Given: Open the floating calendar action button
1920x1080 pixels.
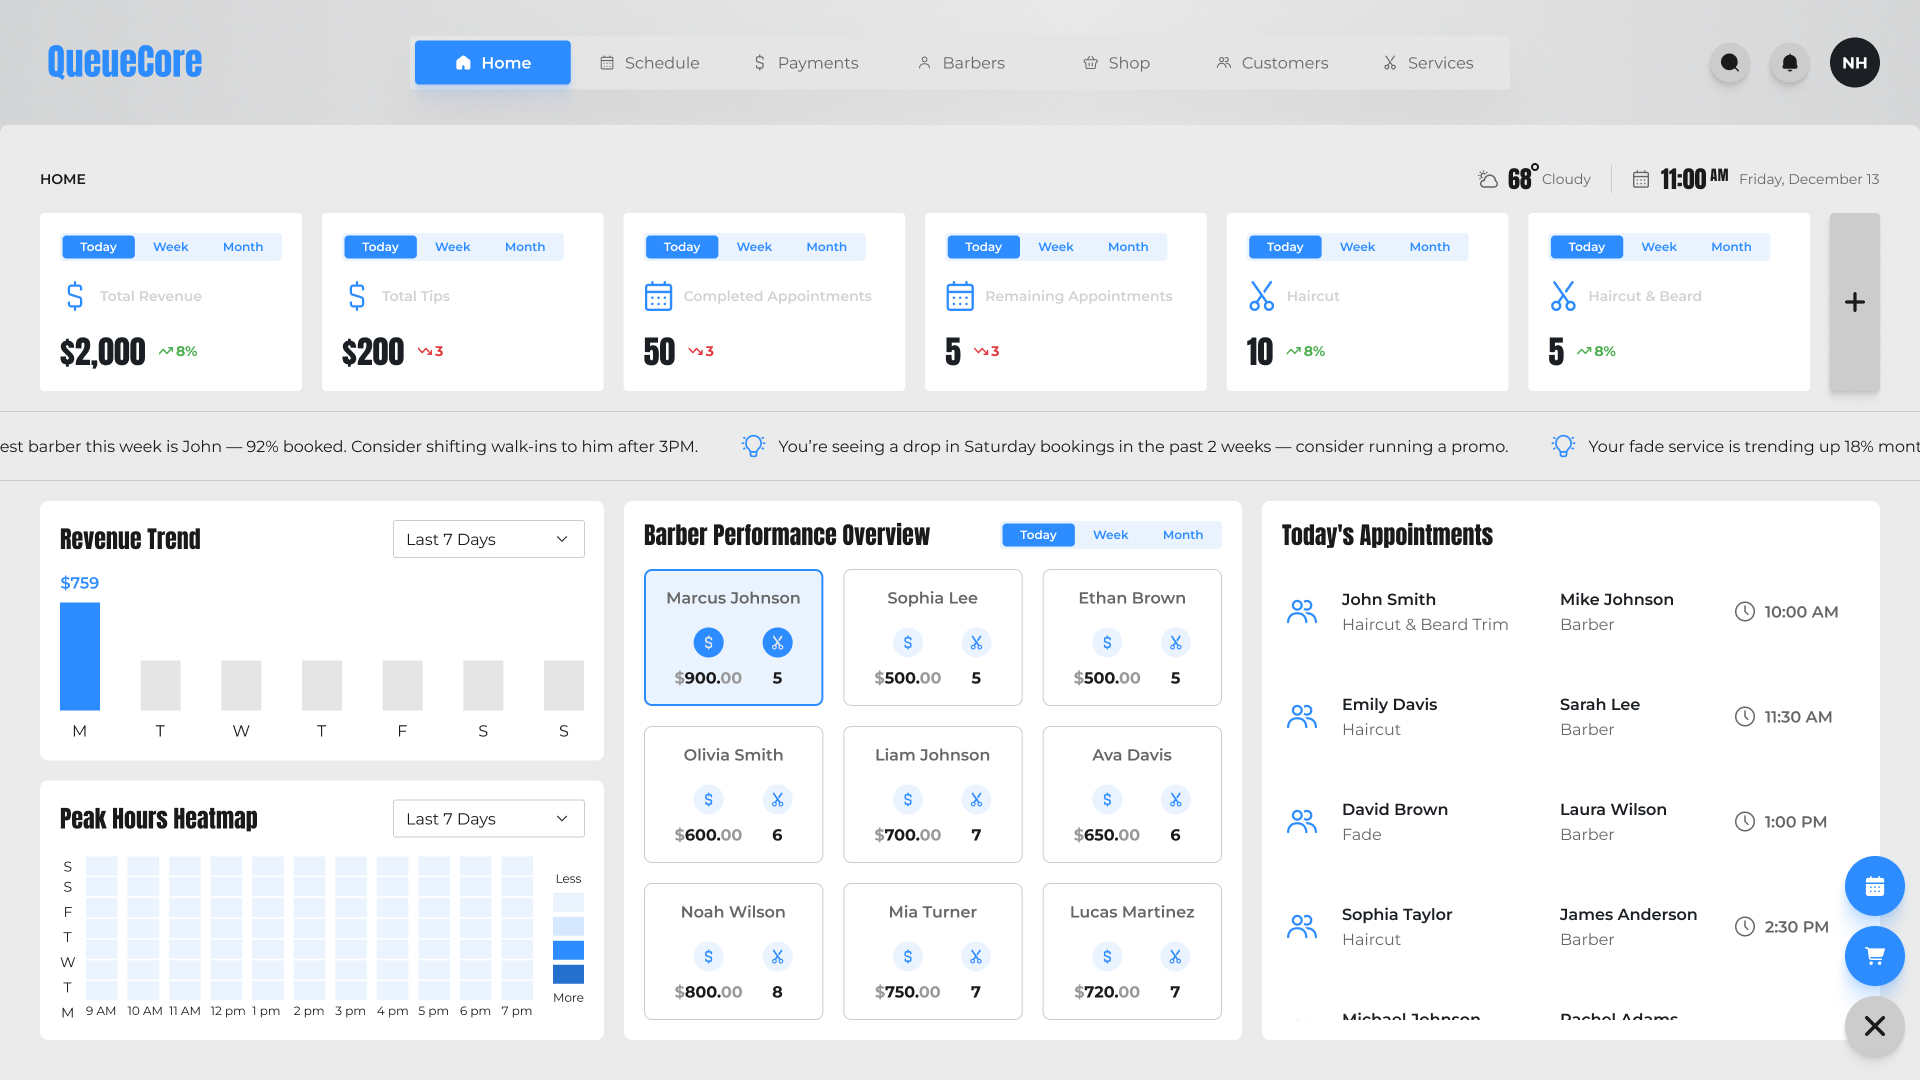Looking at the screenshot, I should click(1874, 886).
